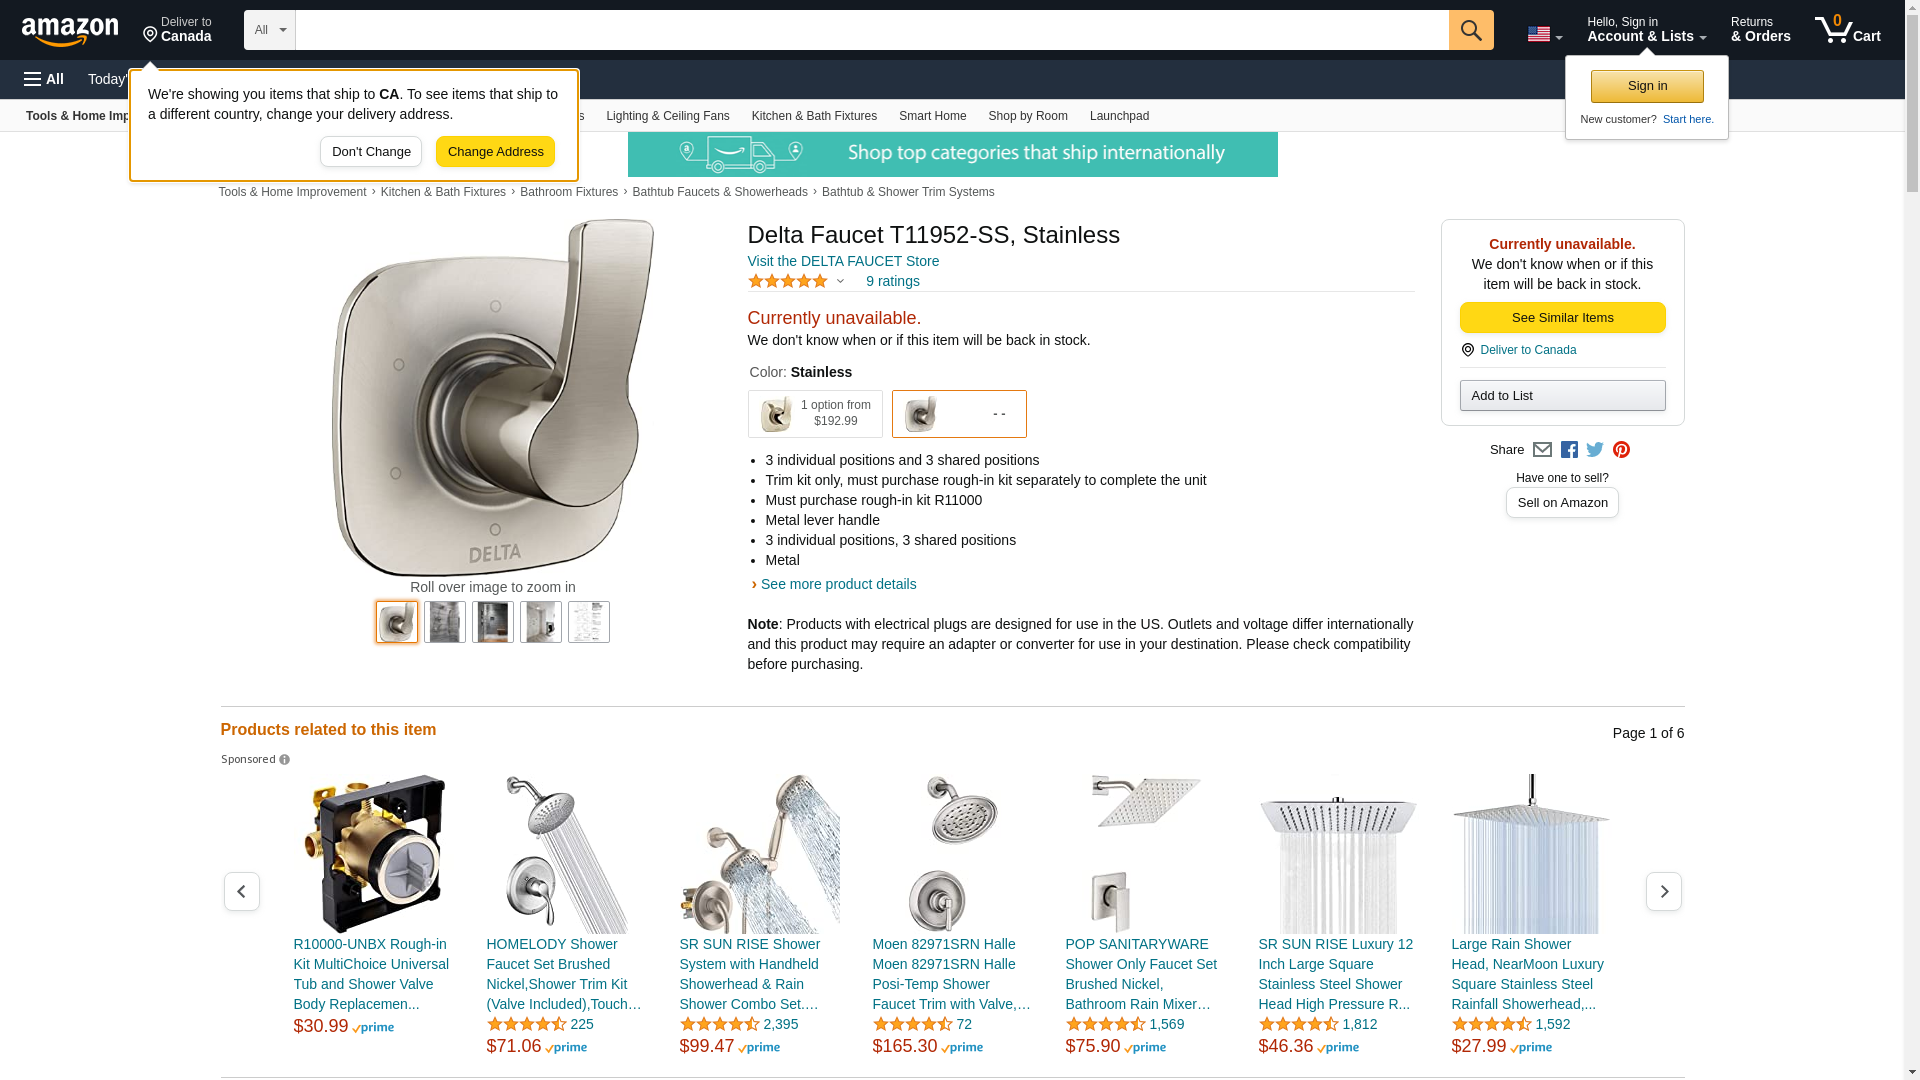
Task: Open the All hamburger menu
Action: [44, 79]
